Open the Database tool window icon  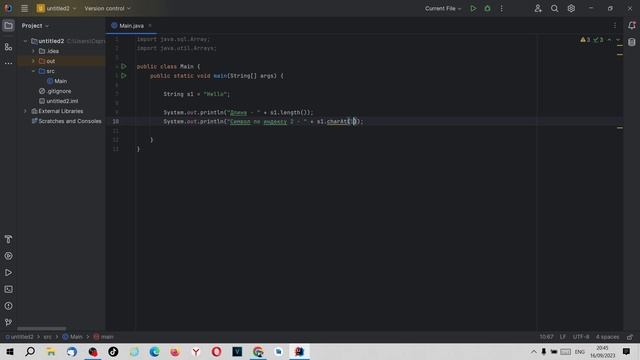coord(632,42)
